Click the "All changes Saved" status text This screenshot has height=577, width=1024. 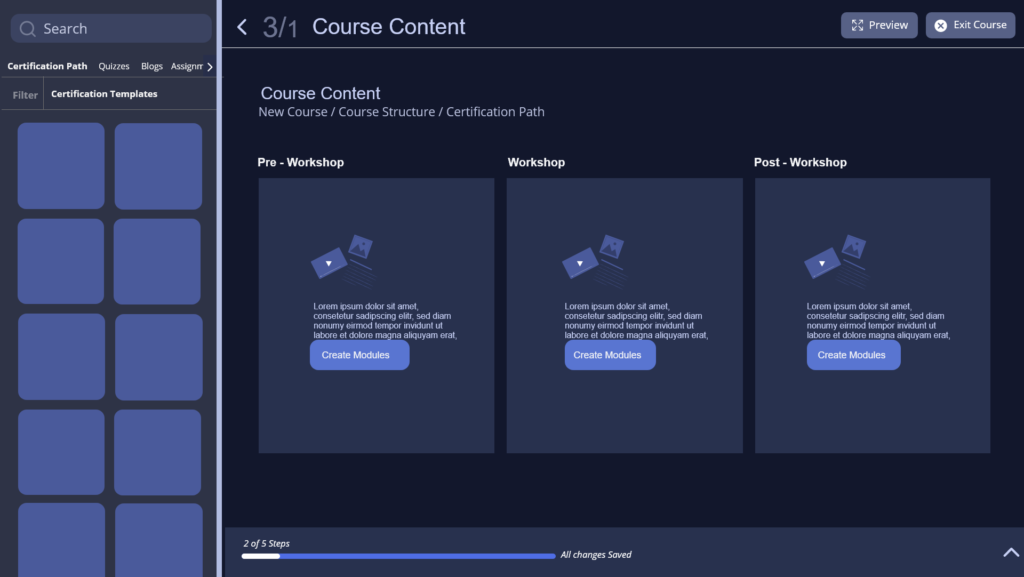tap(596, 555)
